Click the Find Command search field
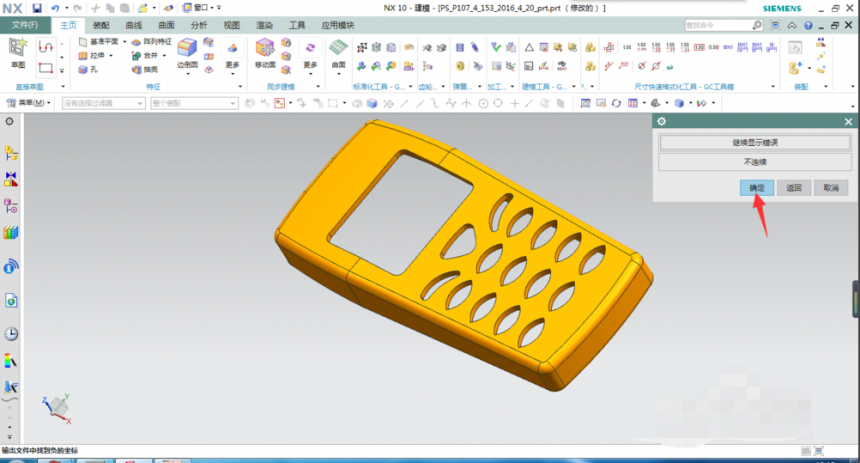 [x=723, y=25]
